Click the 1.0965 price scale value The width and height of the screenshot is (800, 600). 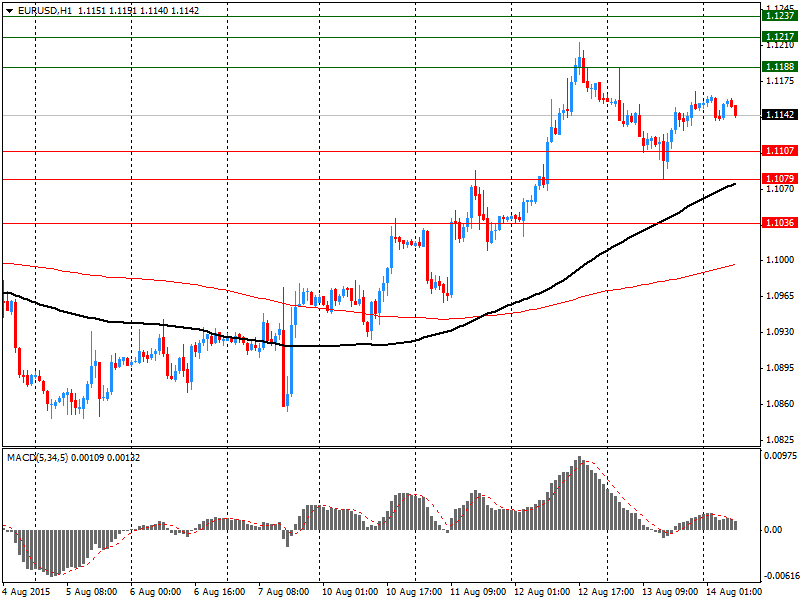(x=780, y=296)
